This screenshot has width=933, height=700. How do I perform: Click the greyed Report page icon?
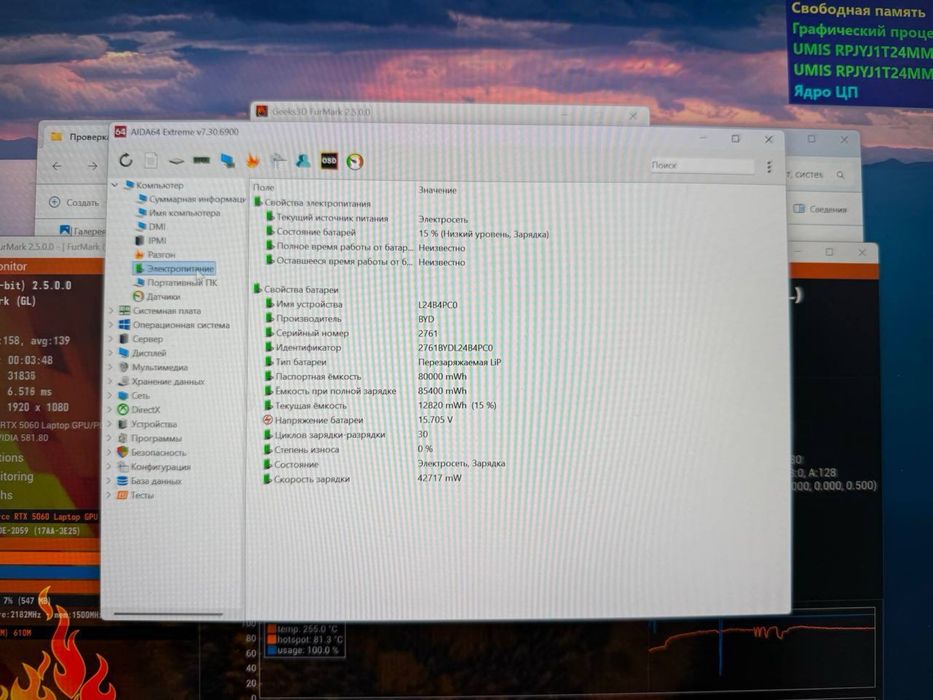tap(151, 160)
